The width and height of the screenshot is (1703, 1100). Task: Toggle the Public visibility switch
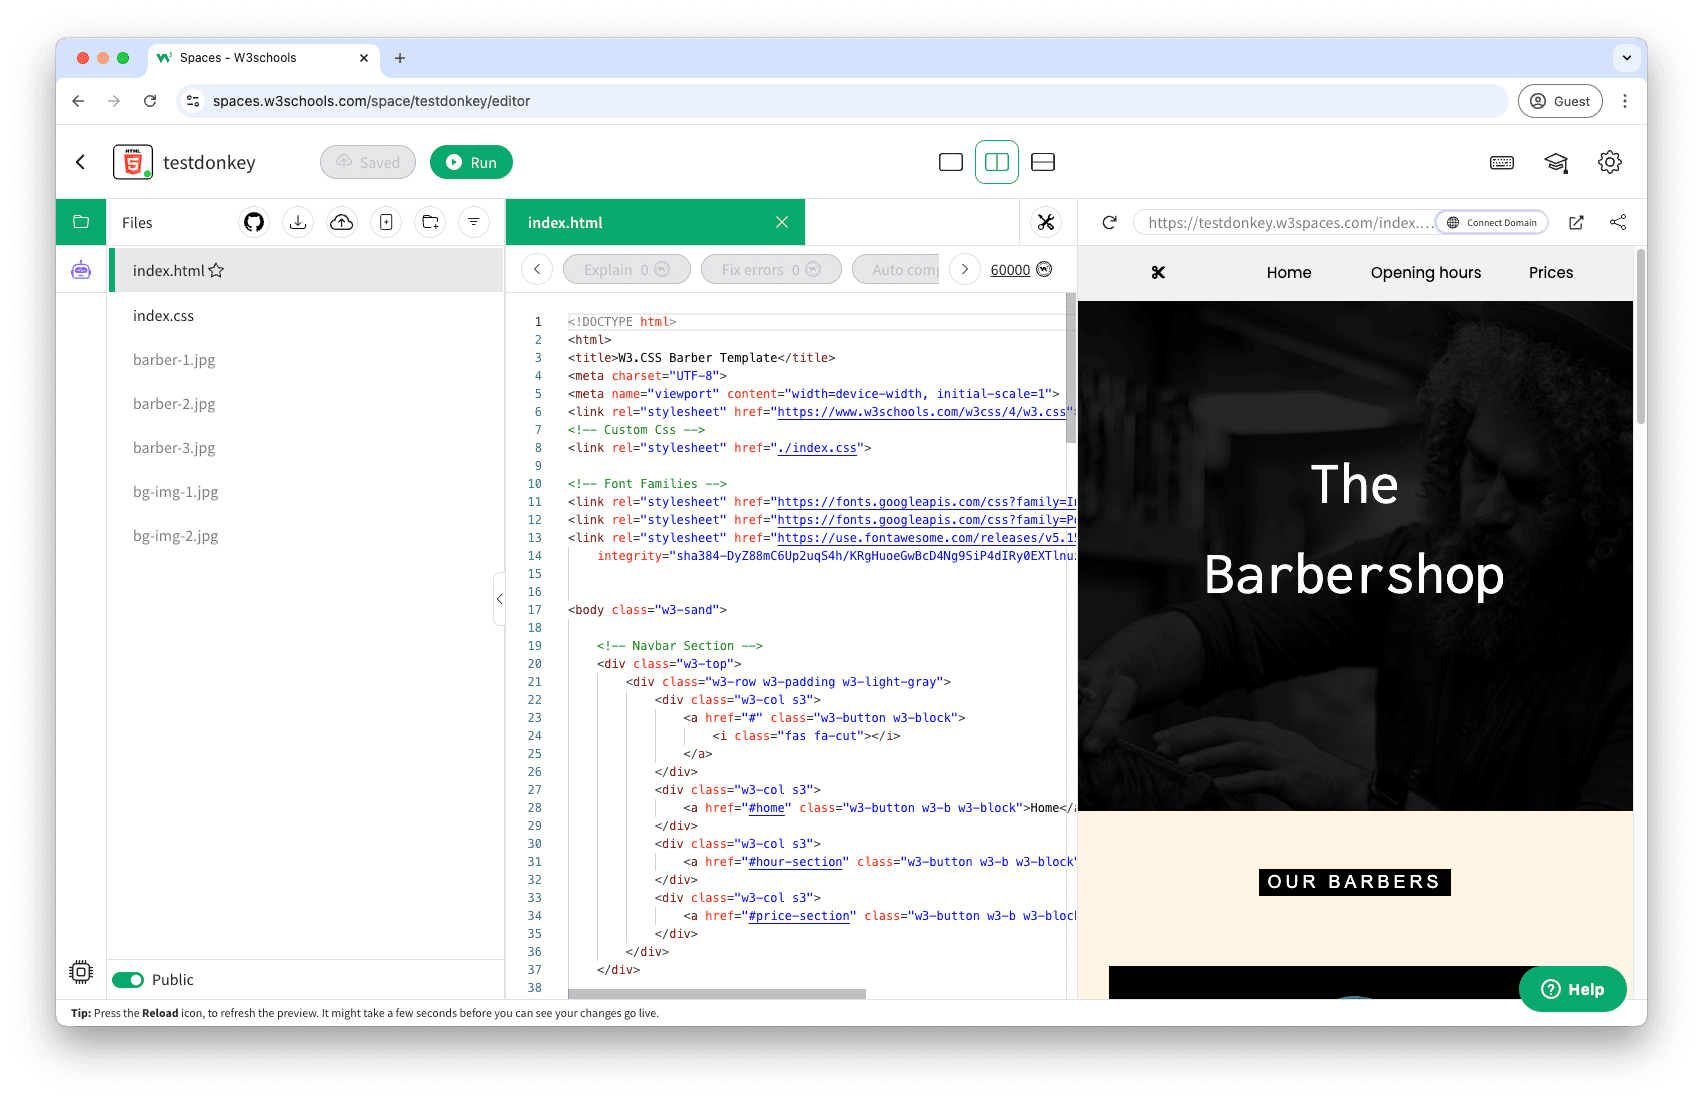tap(128, 980)
